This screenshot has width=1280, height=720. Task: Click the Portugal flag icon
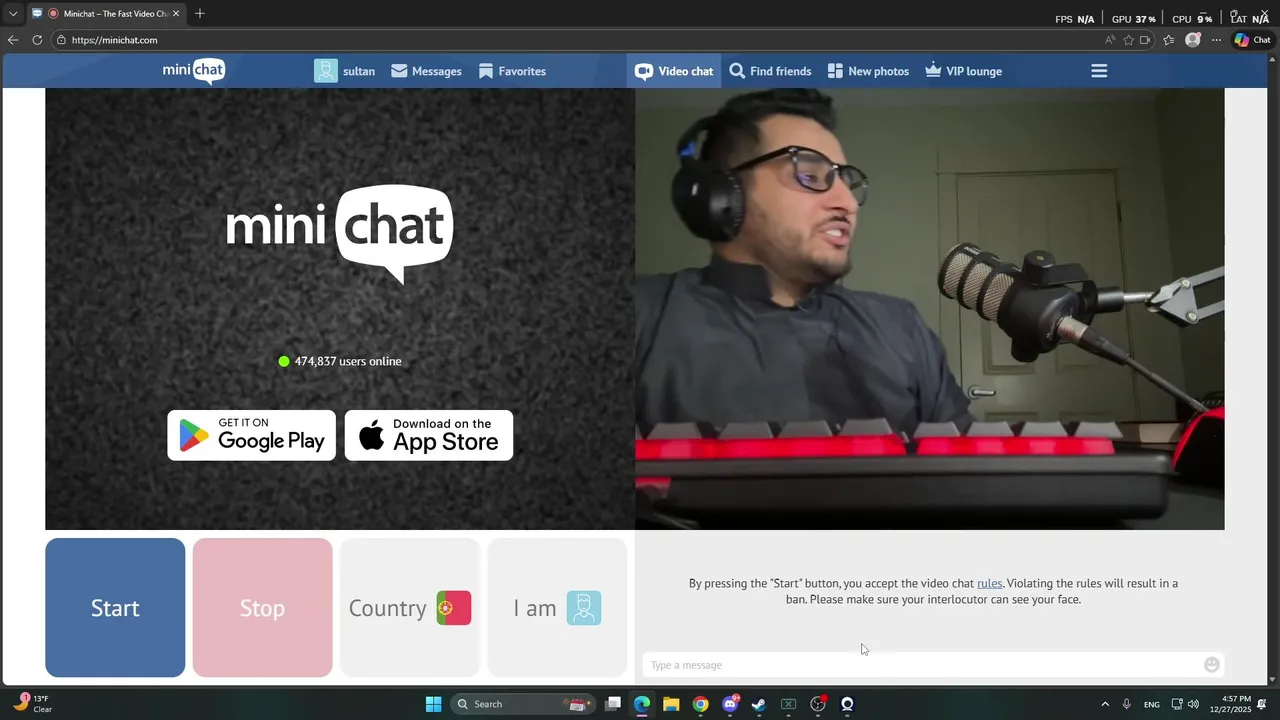(453, 608)
